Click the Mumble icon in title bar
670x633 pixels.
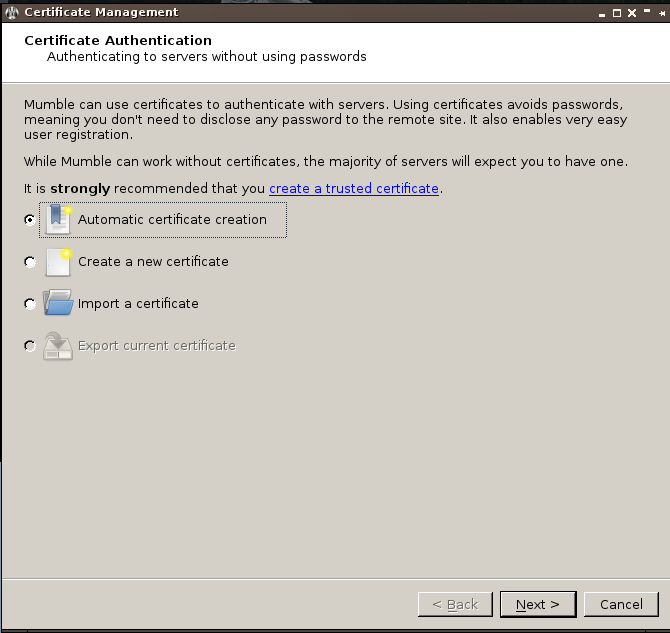coord(12,12)
